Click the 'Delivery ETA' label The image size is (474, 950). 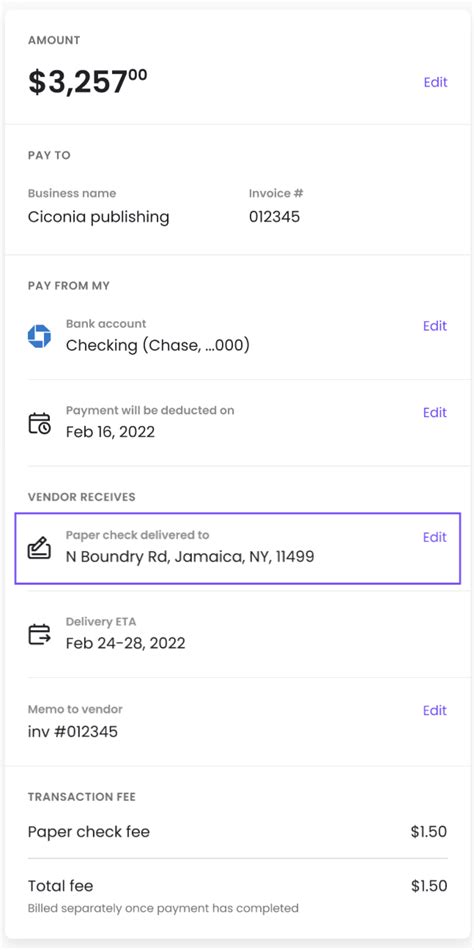101,622
